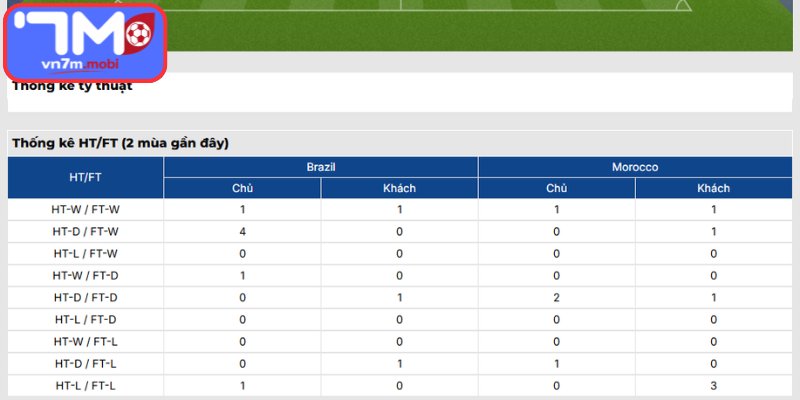Viewport: 800px width, 400px height.
Task: Select the HT-L / FT-W row label
Action: (x=85, y=254)
